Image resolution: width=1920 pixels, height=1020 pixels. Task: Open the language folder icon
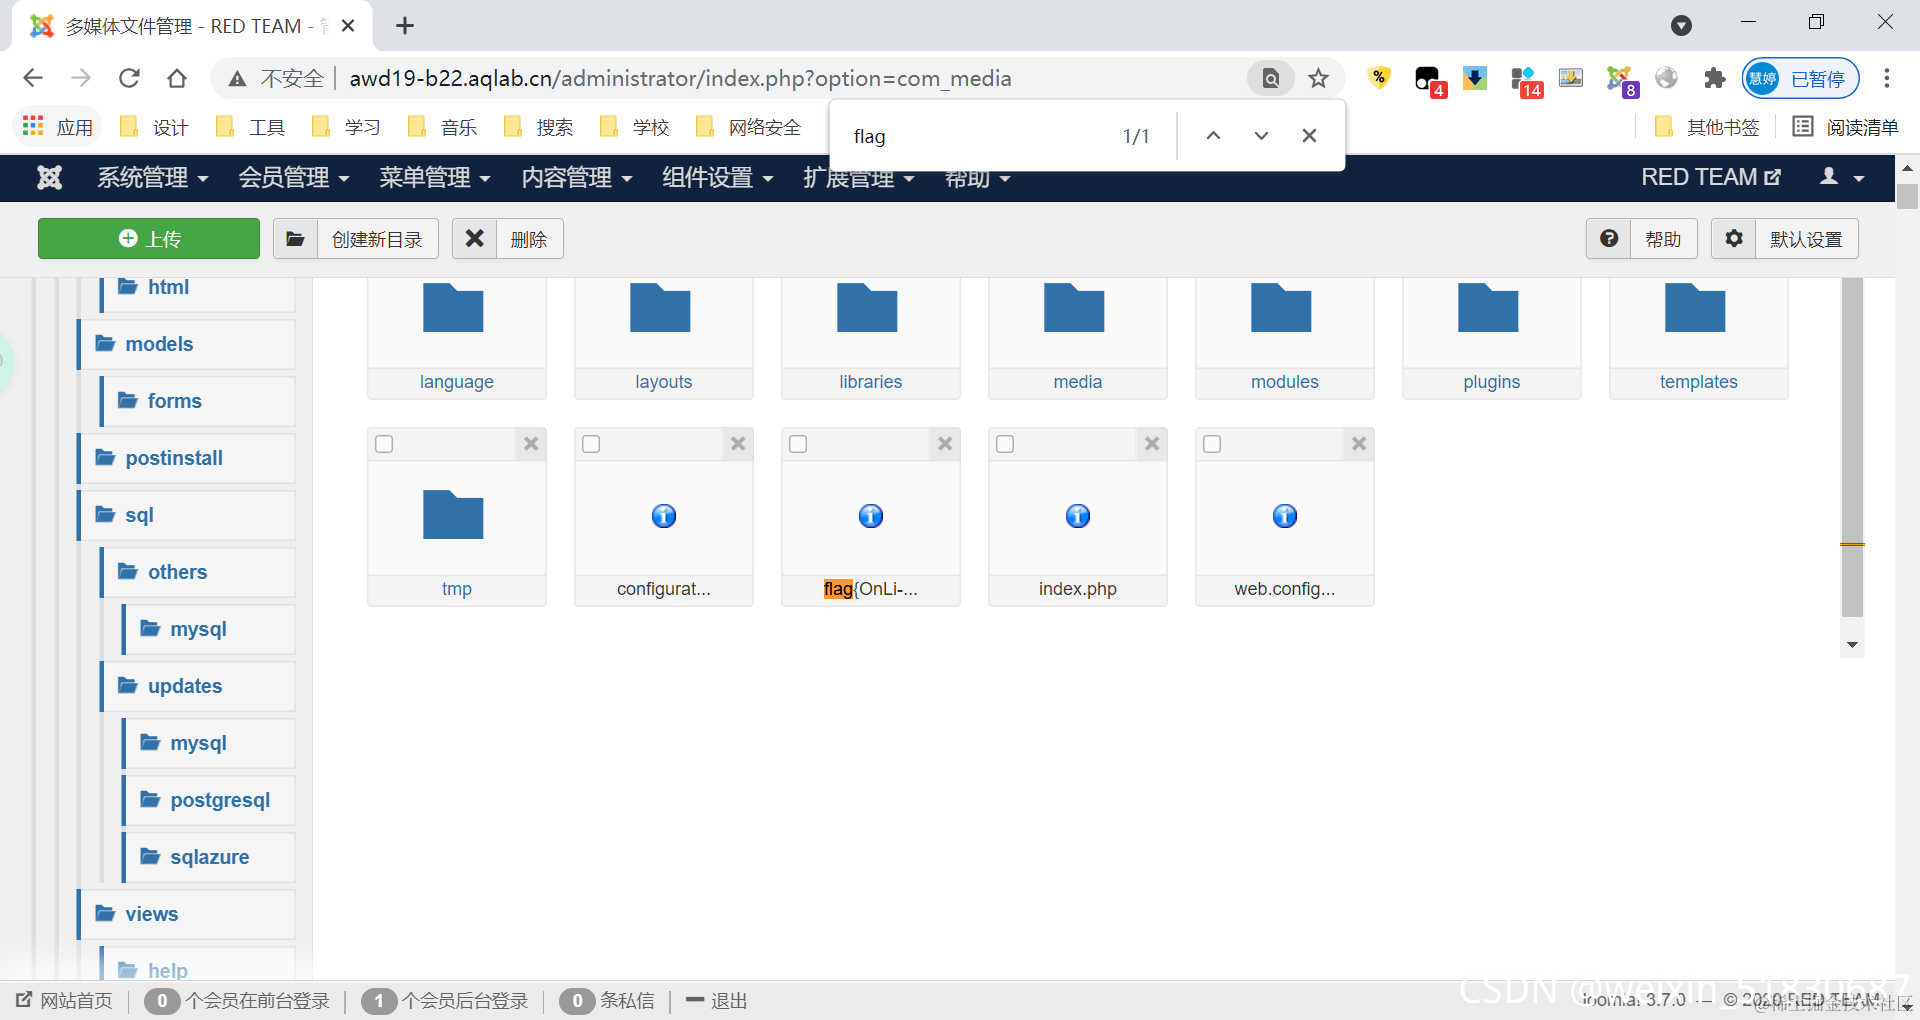[453, 308]
